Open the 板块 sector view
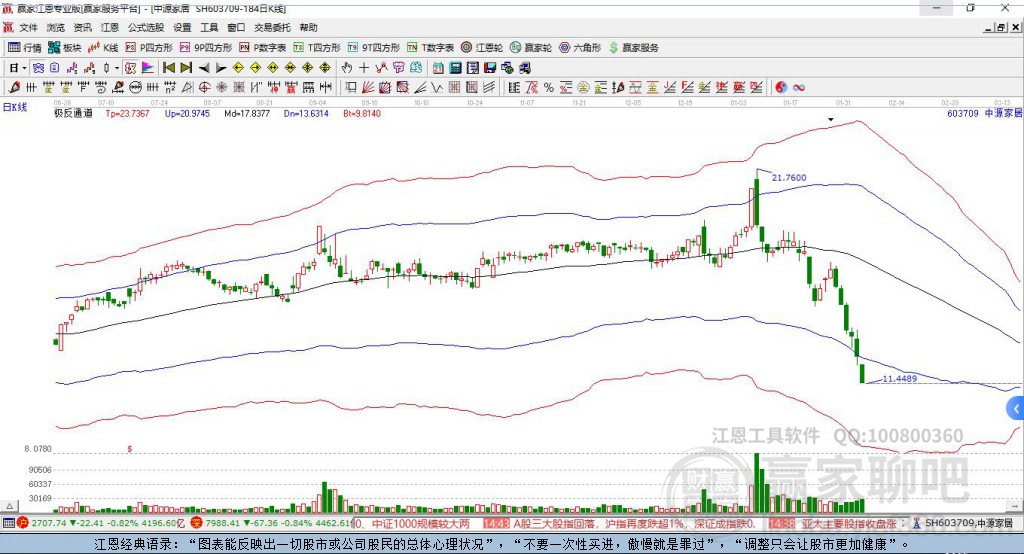The height and width of the screenshot is (554, 1024). point(65,48)
